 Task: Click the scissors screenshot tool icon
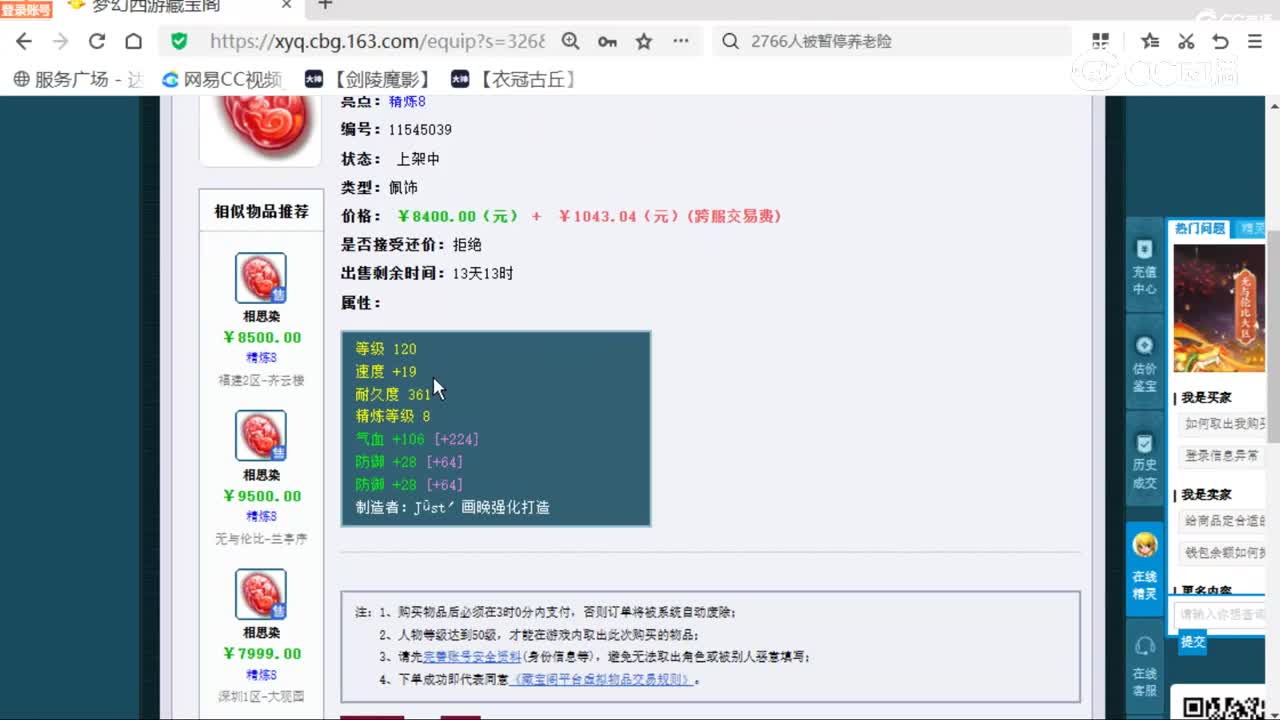click(1186, 41)
